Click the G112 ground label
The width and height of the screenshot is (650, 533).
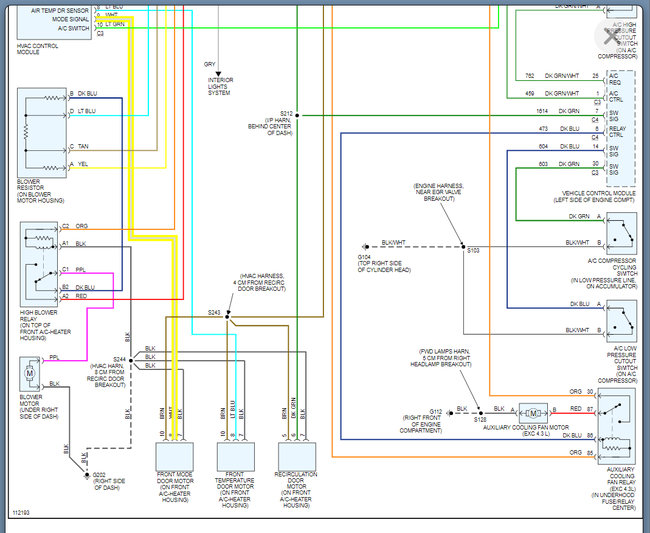point(436,412)
